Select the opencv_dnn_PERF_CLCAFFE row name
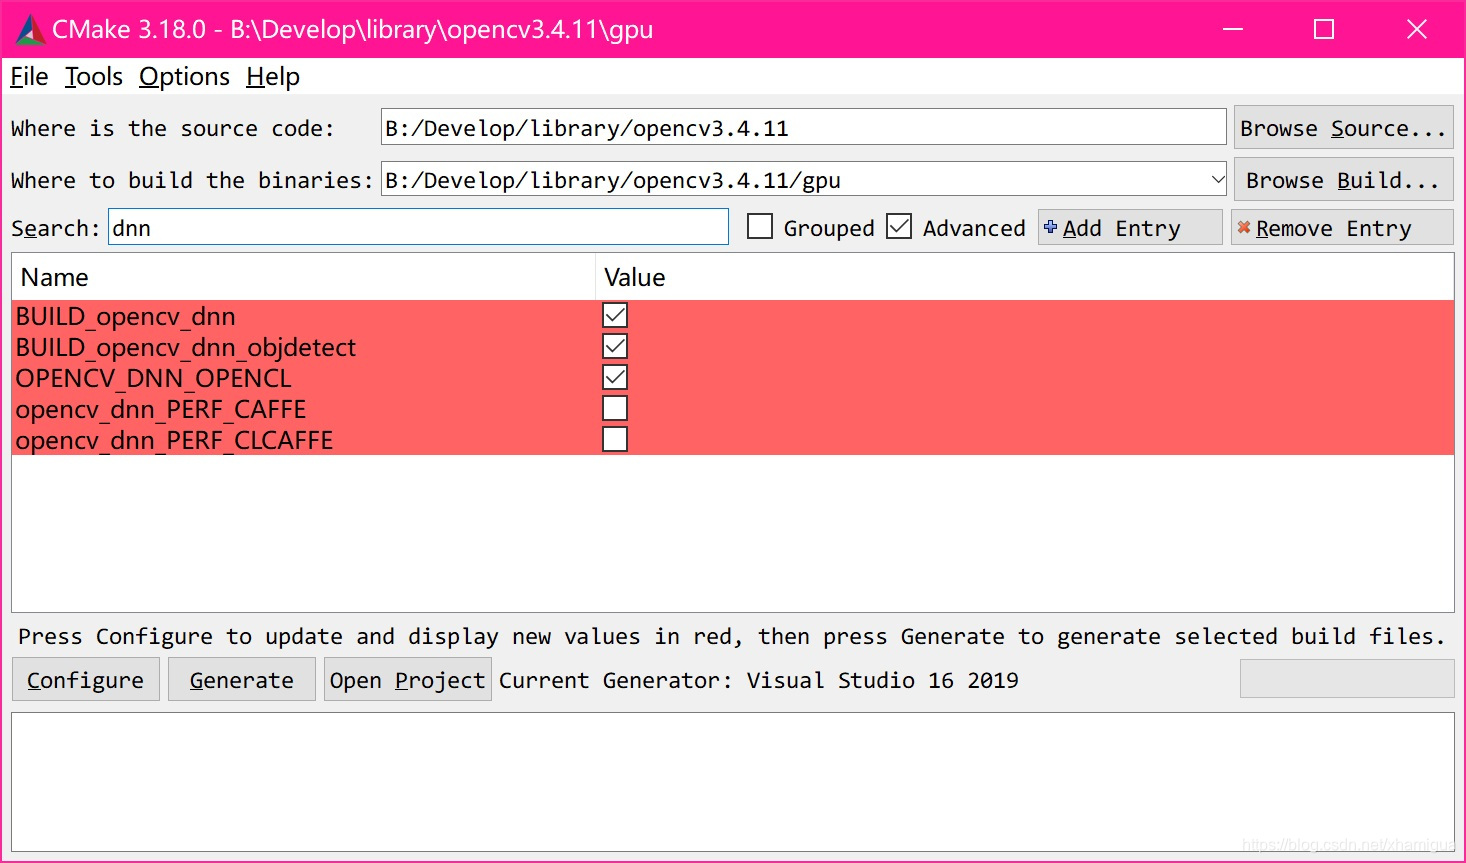The image size is (1466, 863). 174,440
